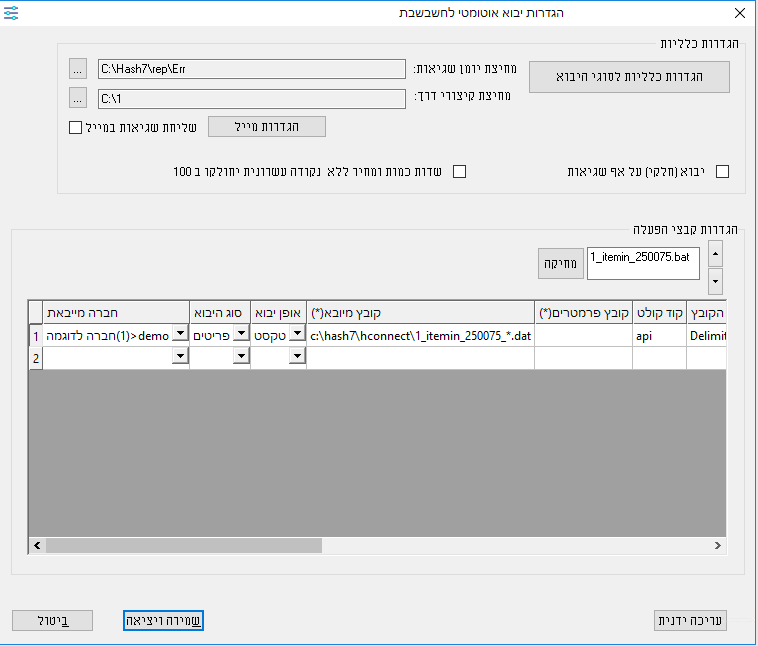
Task: Select 1_itemin_250075.bat in the list
Action: point(640,257)
